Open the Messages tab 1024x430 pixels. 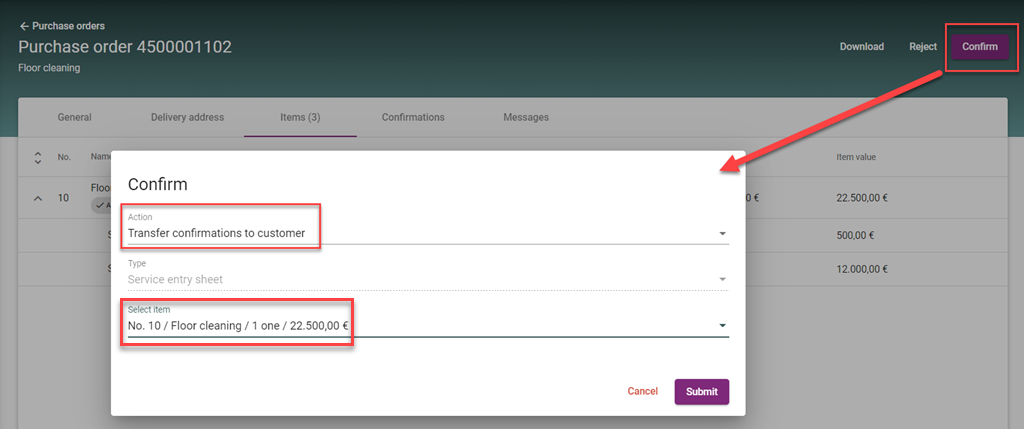pyautogui.click(x=526, y=117)
